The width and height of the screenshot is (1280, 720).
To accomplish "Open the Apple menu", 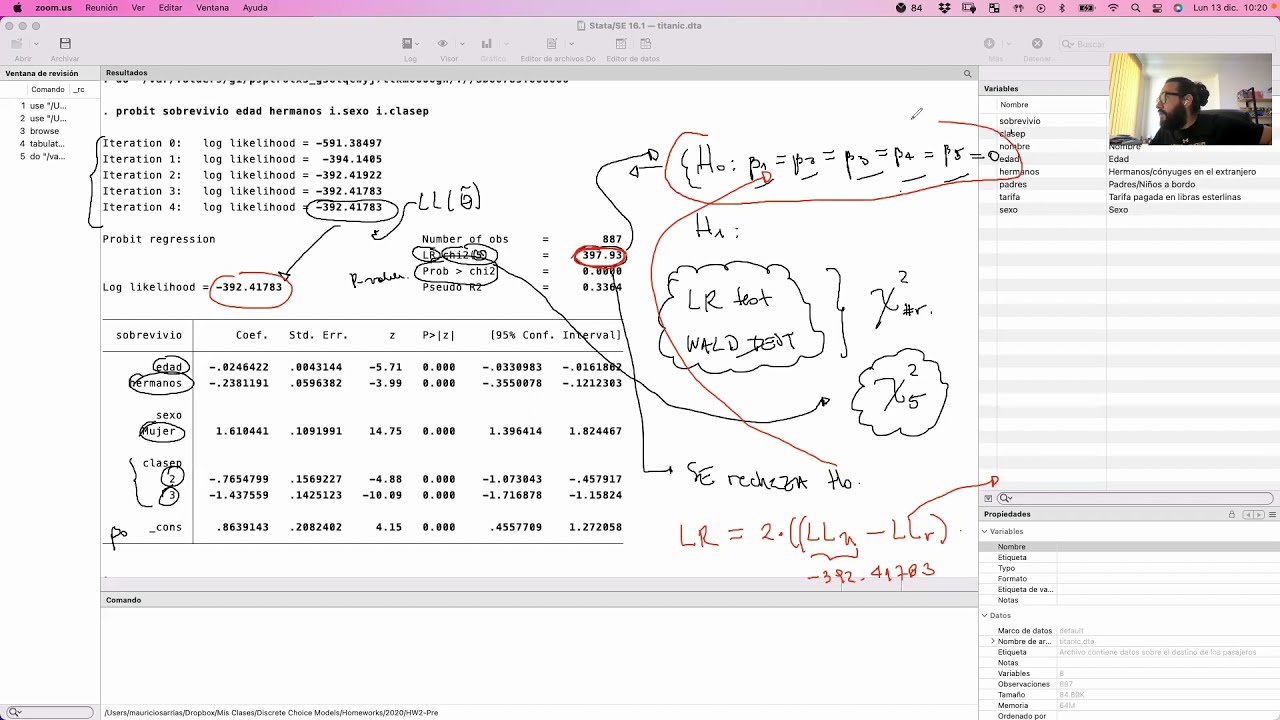I will (17, 8).
